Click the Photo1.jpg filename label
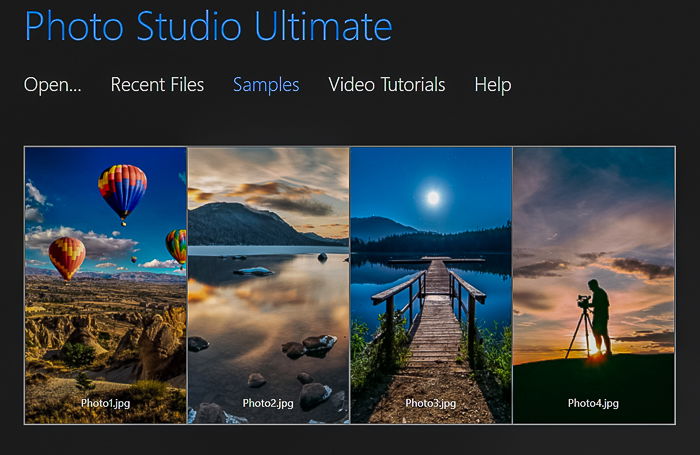This screenshot has width=700, height=455. point(106,403)
